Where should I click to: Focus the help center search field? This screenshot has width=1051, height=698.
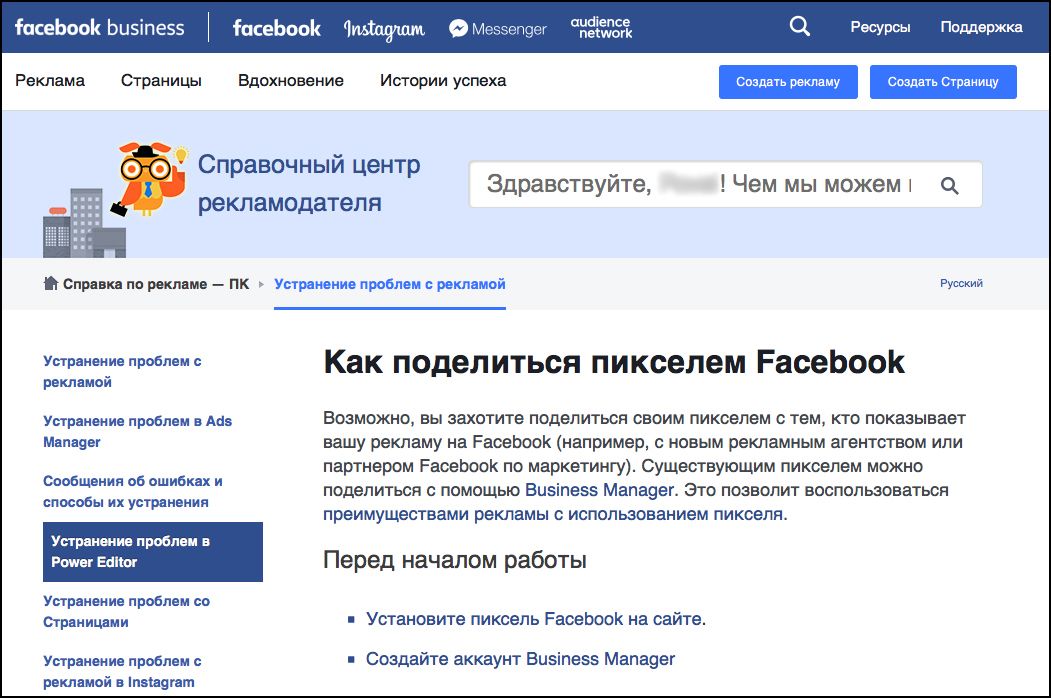725,184
